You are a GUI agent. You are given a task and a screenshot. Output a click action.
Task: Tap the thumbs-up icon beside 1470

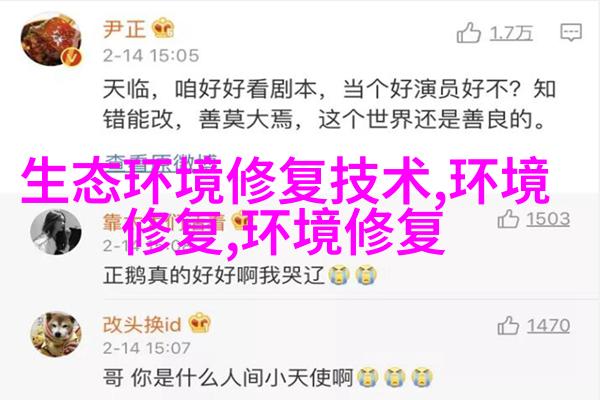[x=508, y=325]
